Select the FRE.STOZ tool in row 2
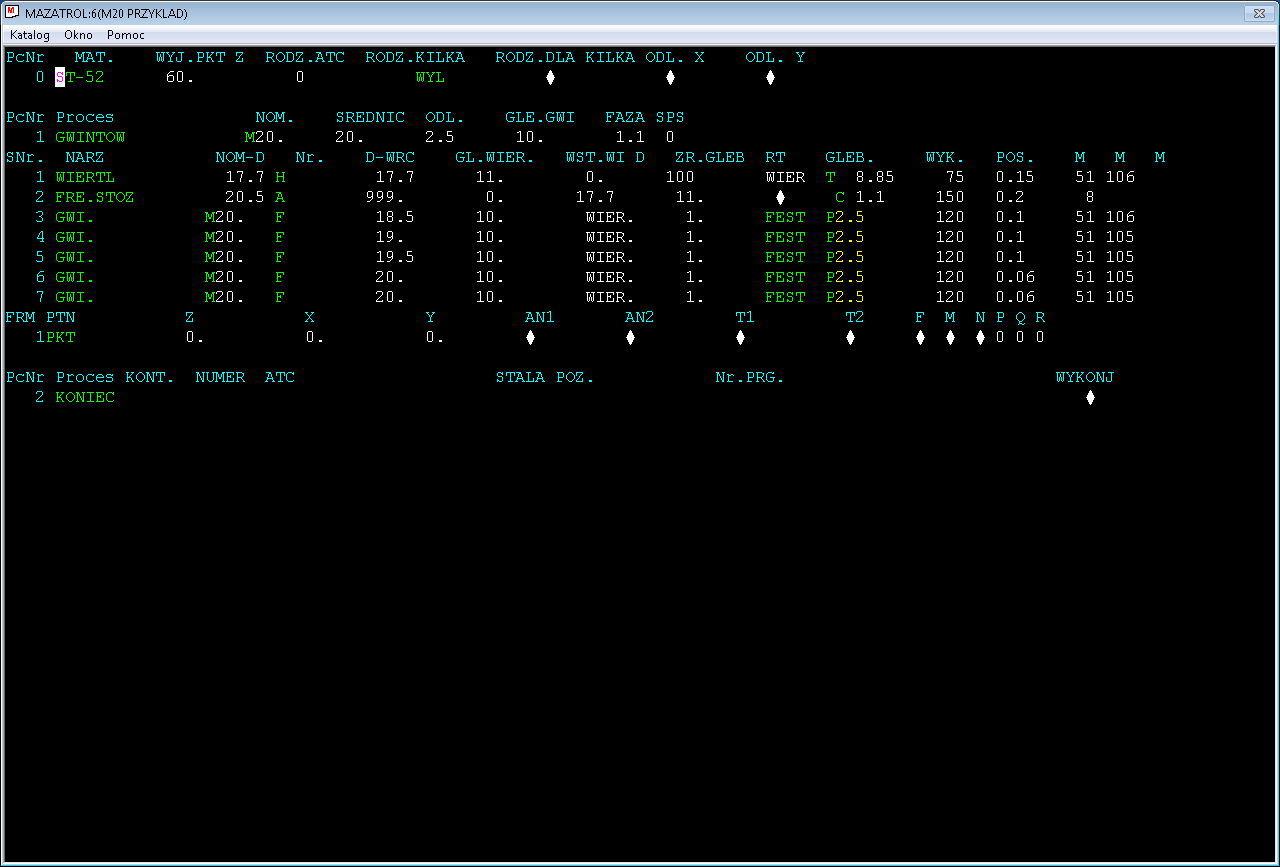Screen dimensions: 1280x867 95,197
